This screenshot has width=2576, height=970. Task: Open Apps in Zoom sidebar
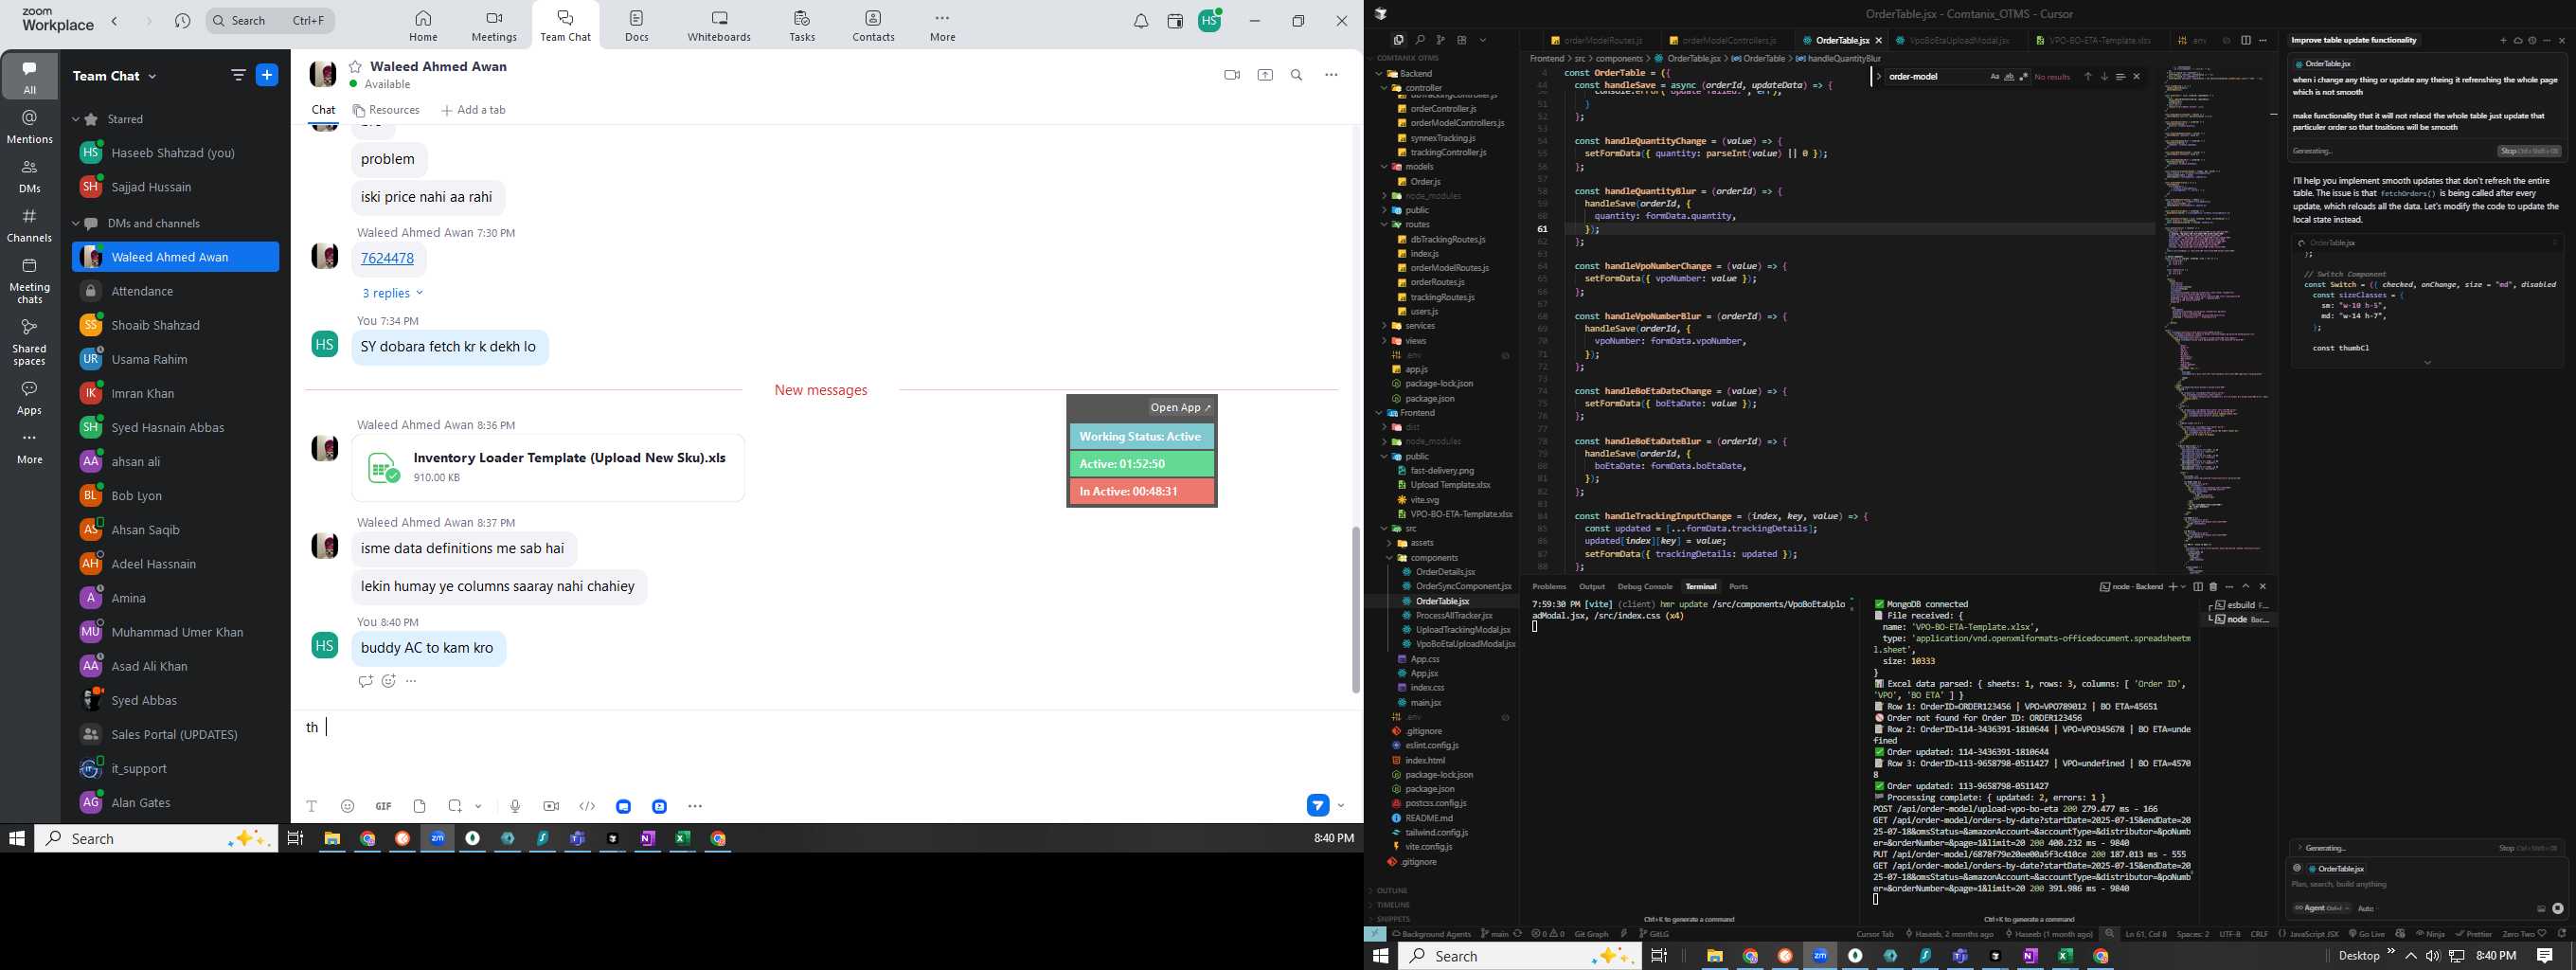pos(30,397)
